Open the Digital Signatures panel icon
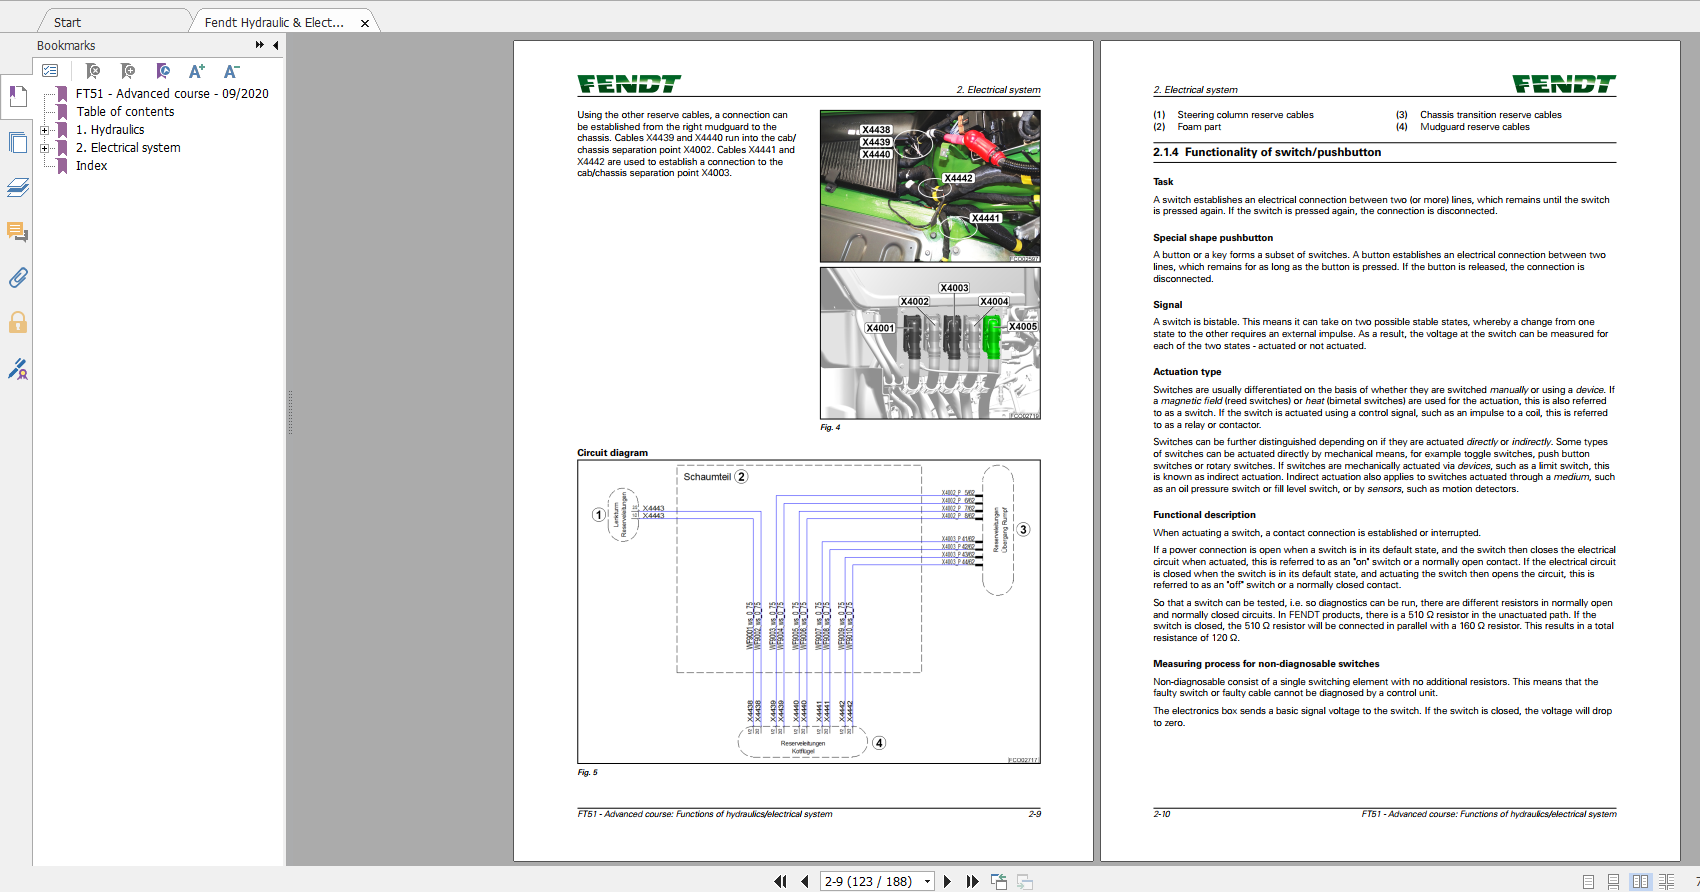 [18, 369]
